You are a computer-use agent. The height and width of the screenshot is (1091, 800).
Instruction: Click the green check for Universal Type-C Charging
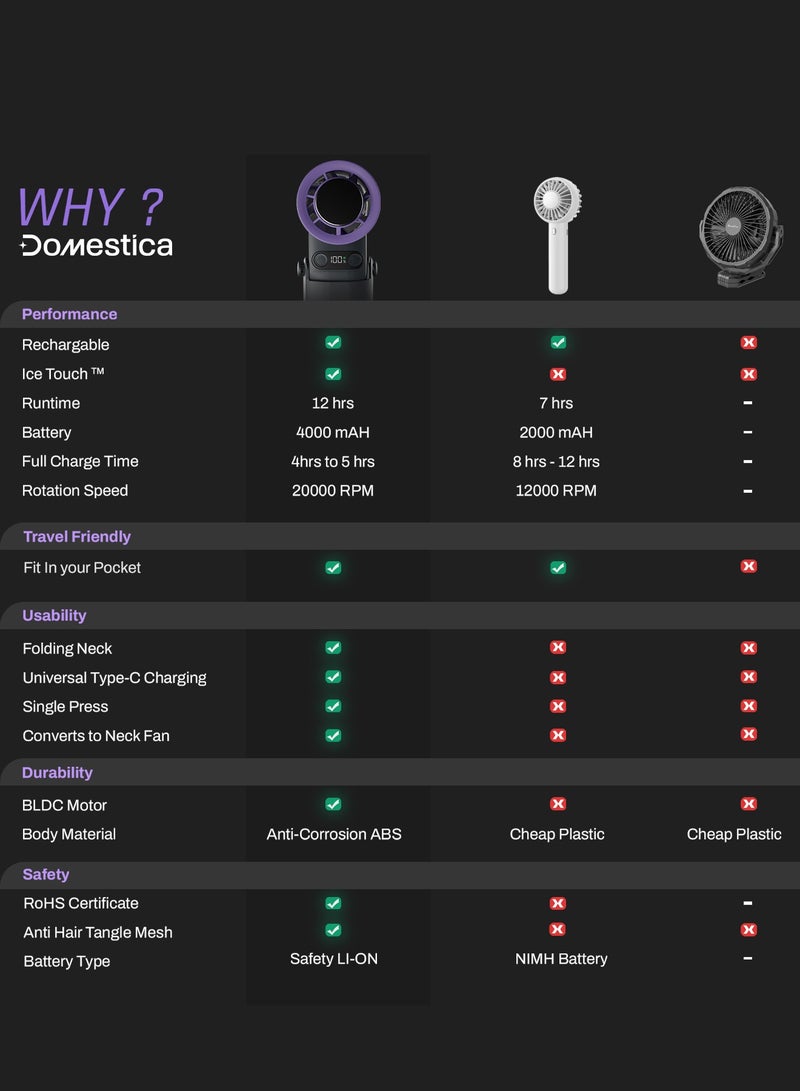333,677
